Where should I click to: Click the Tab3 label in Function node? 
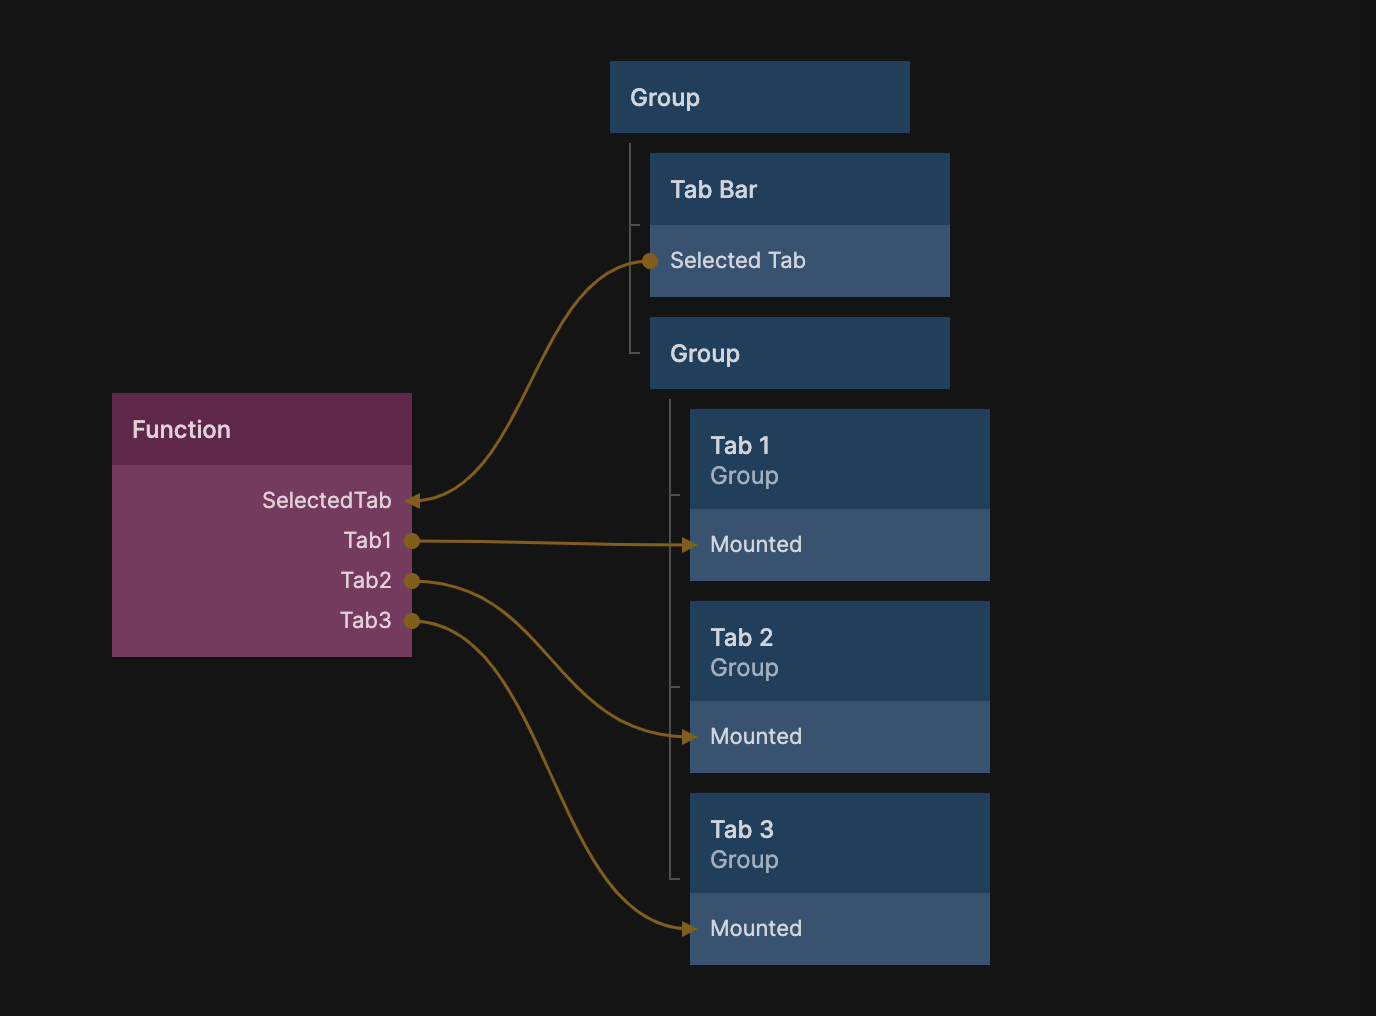tap(365, 621)
